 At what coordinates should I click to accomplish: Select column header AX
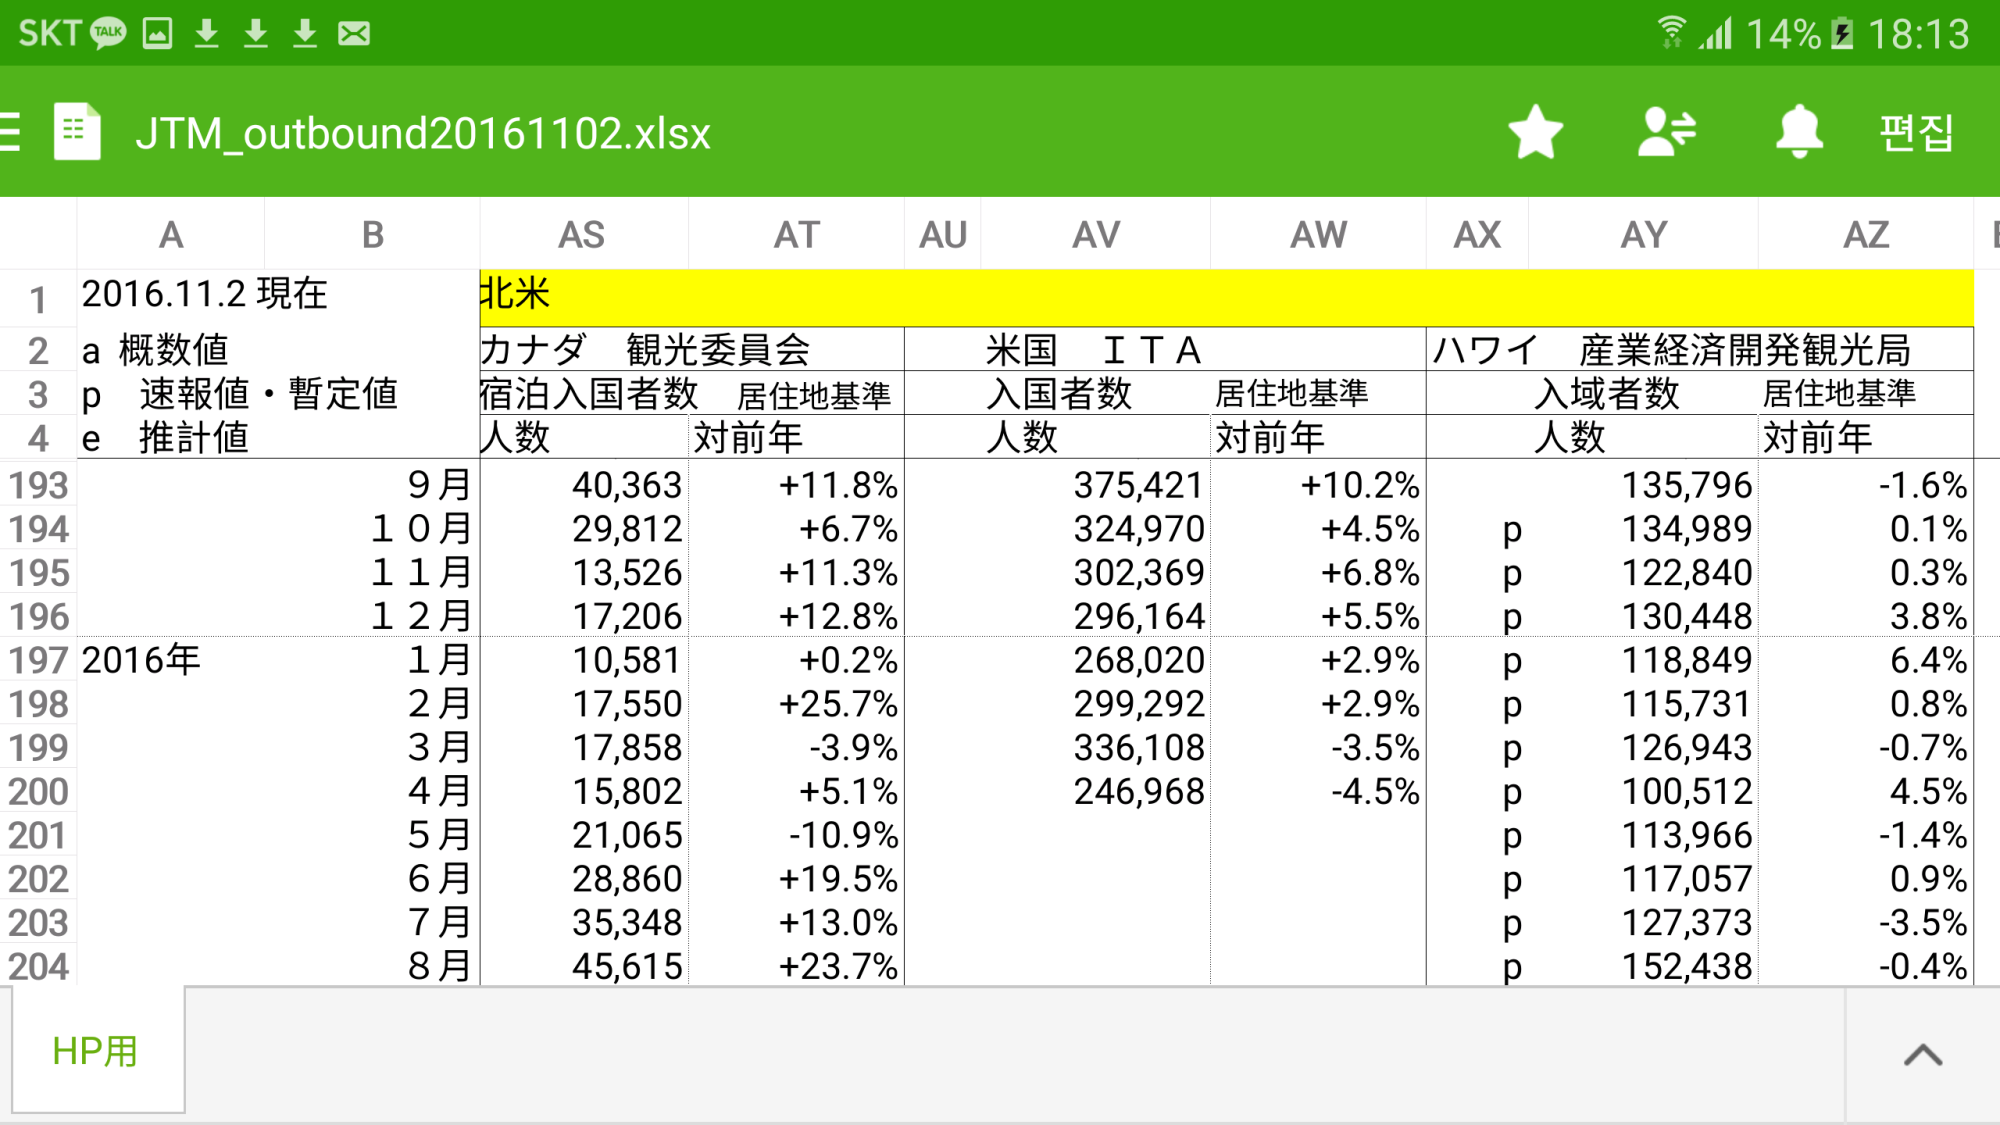[x=1477, y=234]
